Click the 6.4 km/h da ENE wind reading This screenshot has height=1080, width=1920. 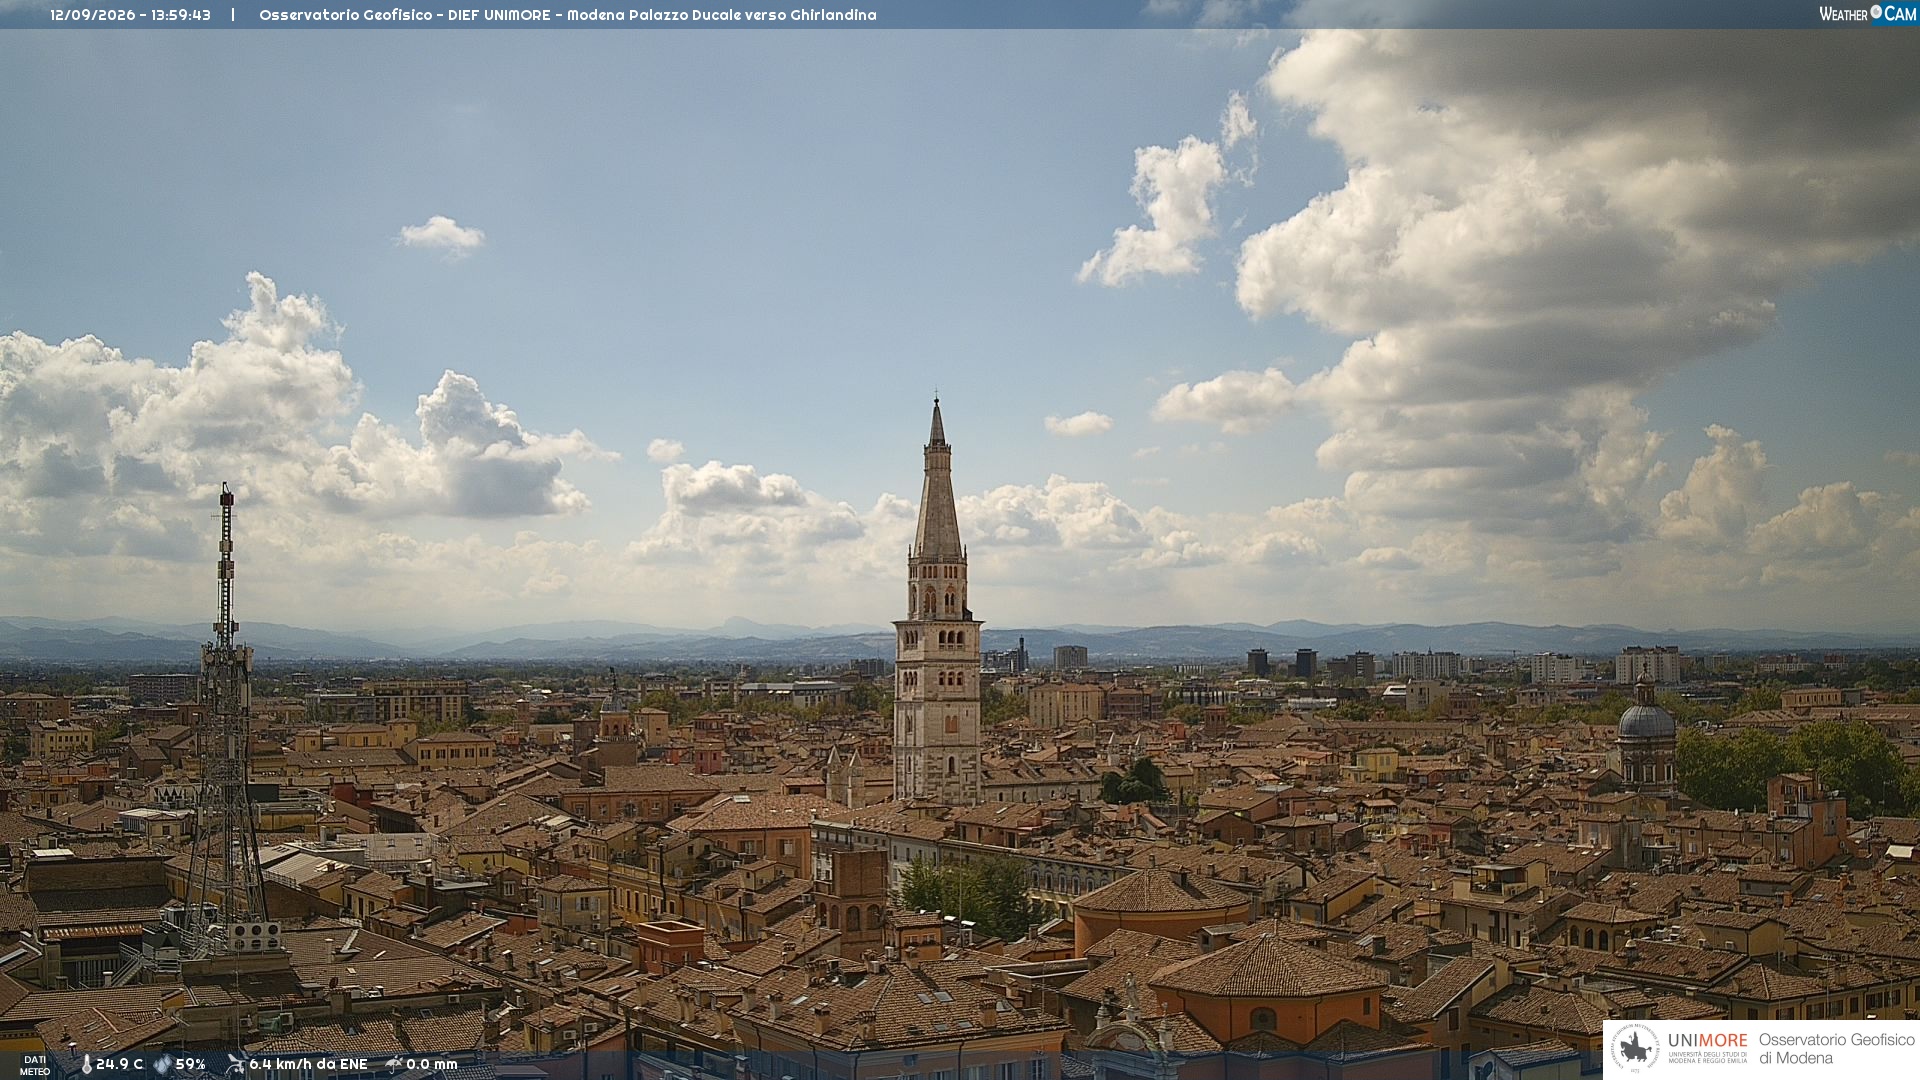click(x=308, y=1065)
